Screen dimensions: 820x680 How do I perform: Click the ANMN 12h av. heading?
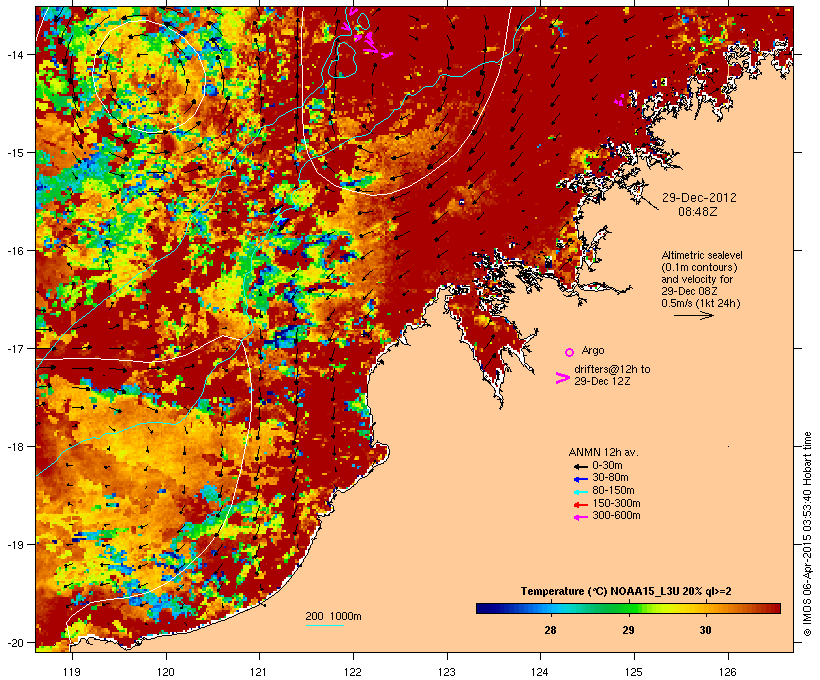click(x=603, y=452)
